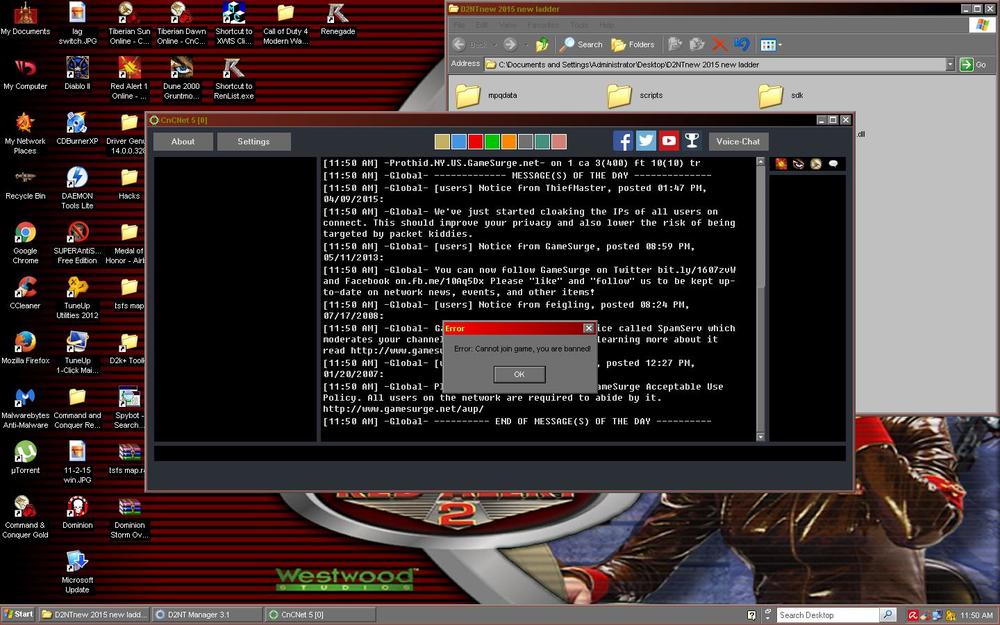
Task: Open CnCNet Twitter icon
Action: (645, 141)
